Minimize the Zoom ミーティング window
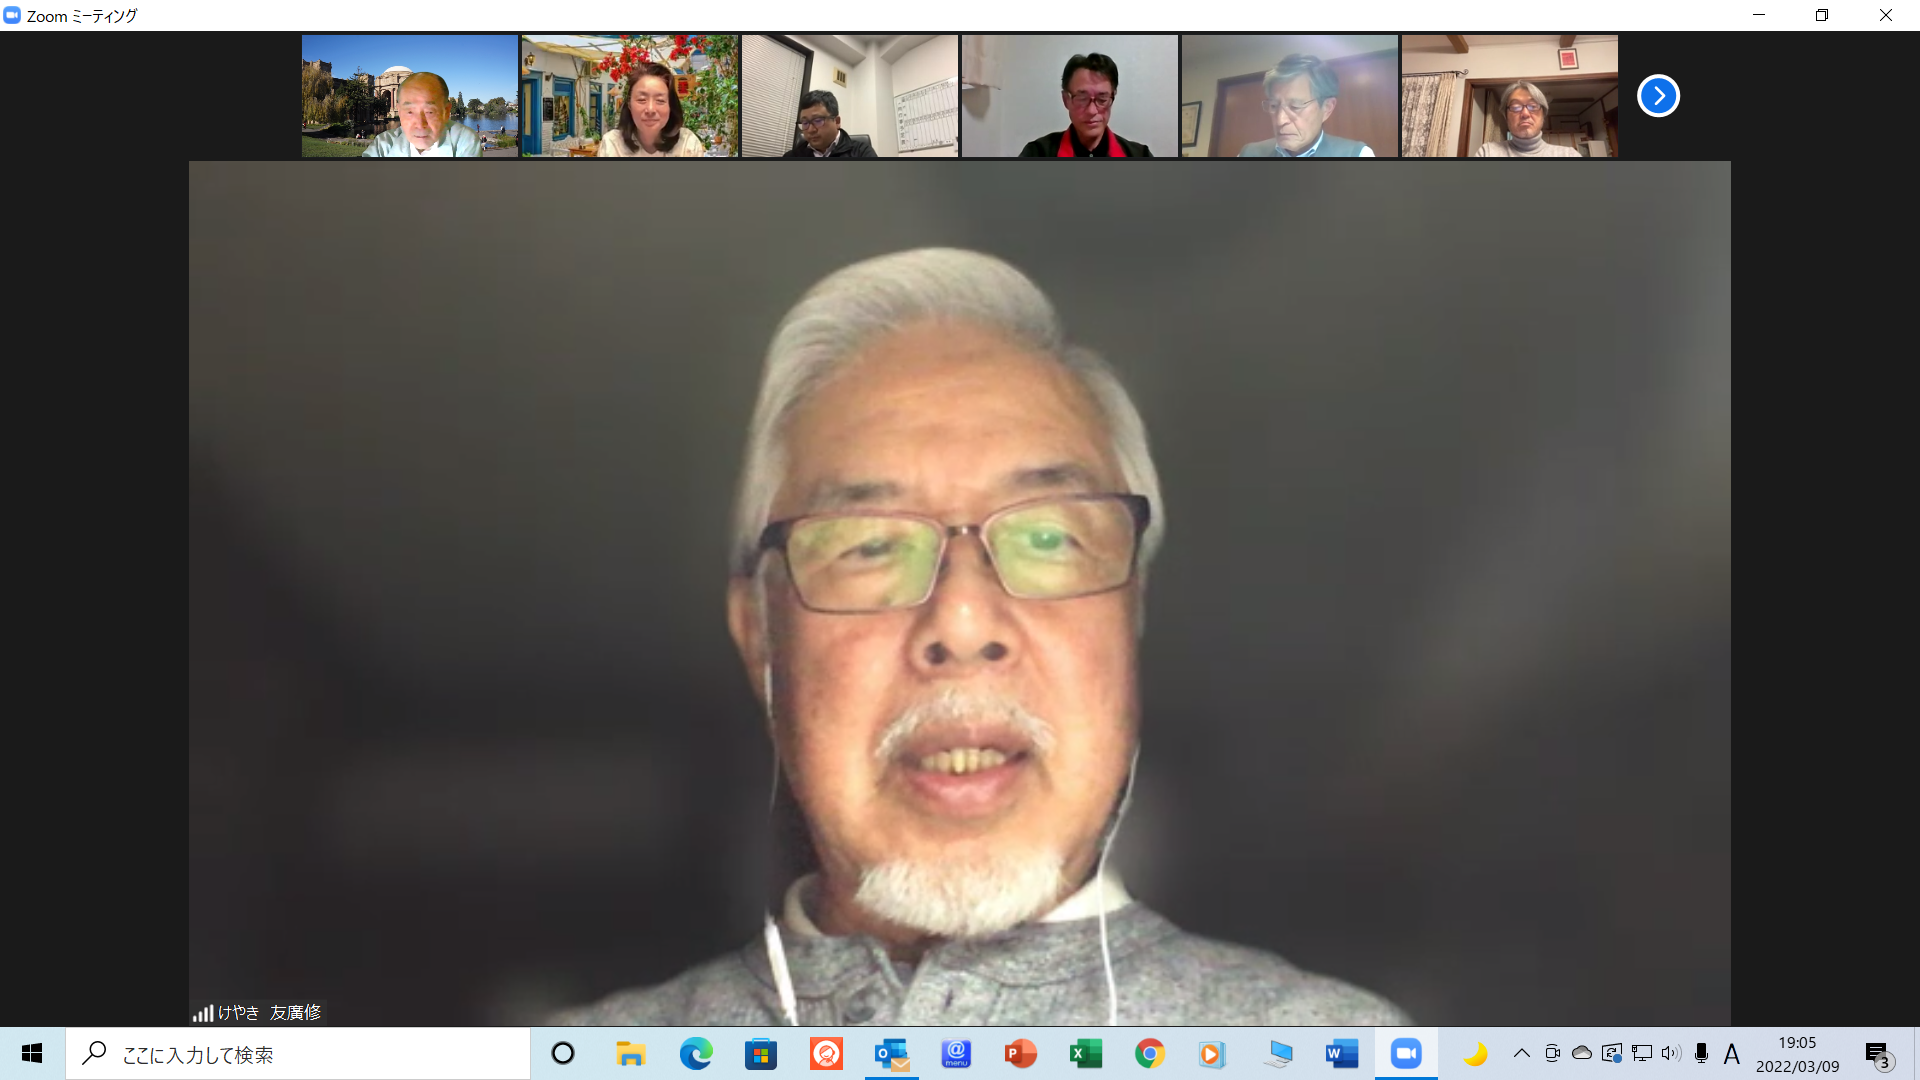The height and width of the screenshot is (1080, 1920). (1759, 15)
